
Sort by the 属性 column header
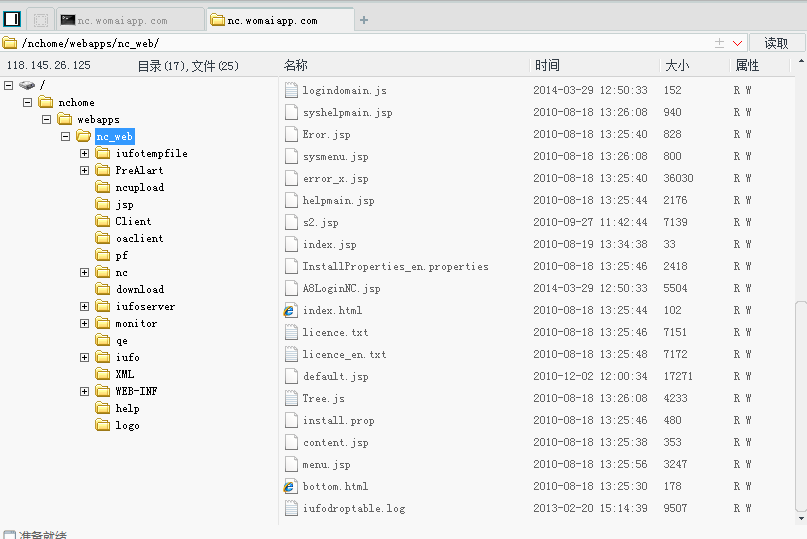tap(747, 65)
